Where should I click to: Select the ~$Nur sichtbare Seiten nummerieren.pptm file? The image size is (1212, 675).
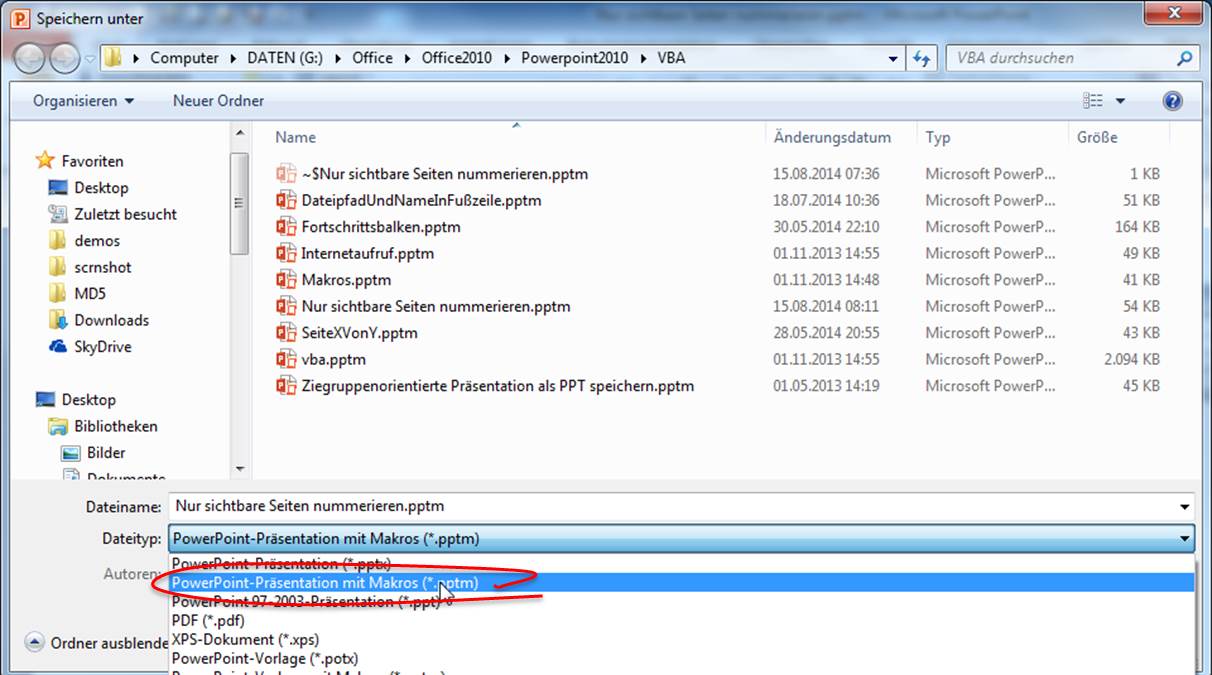point(445,174)
